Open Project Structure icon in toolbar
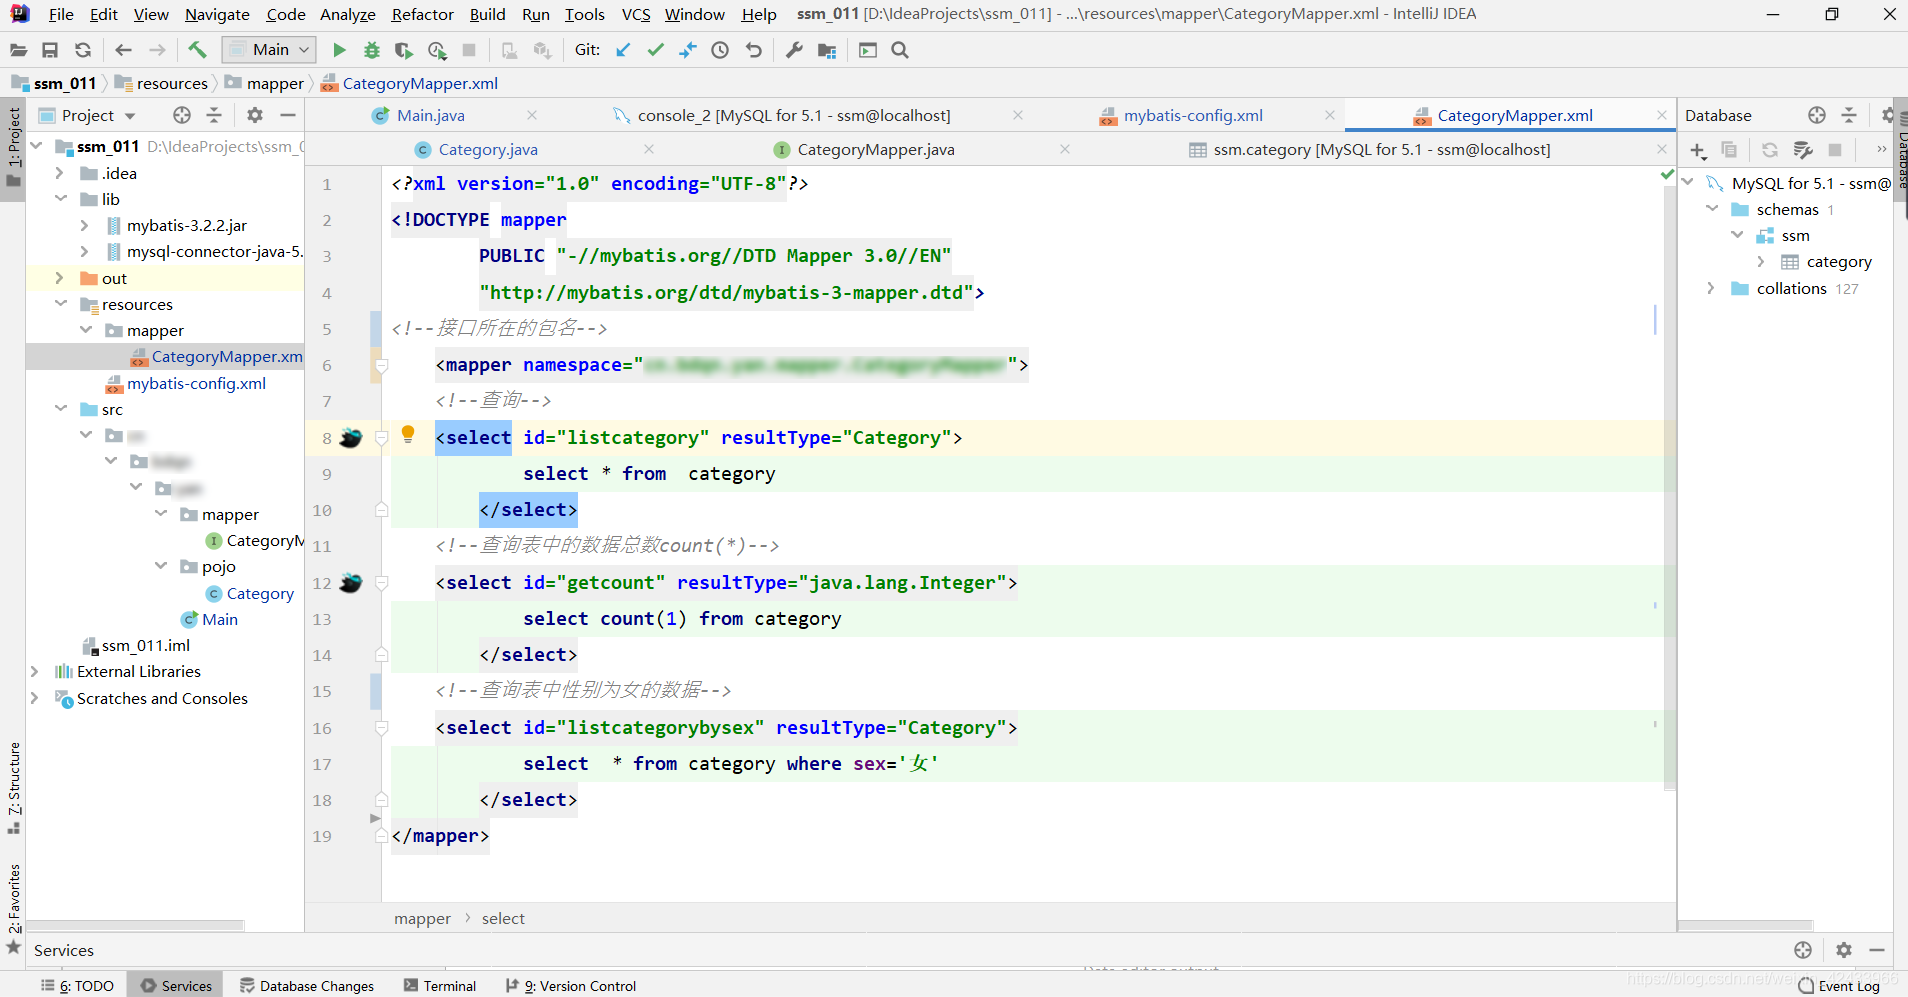Image resolution: width=1908 pixels, height=997 pixels. click(827, 50)
